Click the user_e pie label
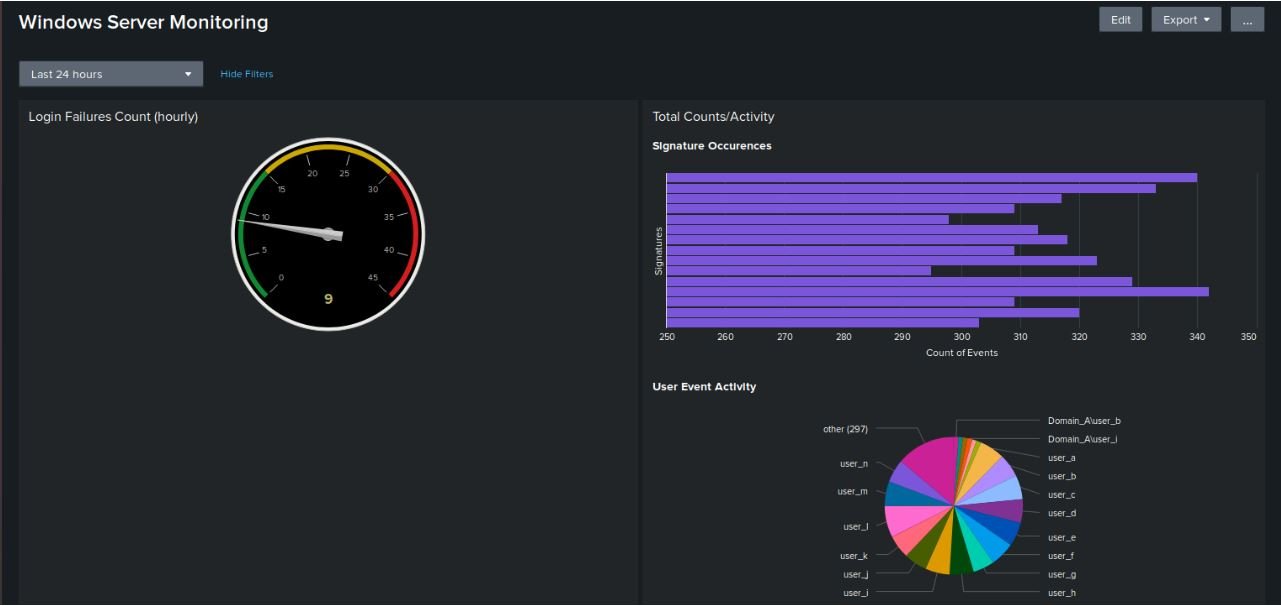Image resolution: width=1281 pixels, height=606 pixels. point(1062,538)
